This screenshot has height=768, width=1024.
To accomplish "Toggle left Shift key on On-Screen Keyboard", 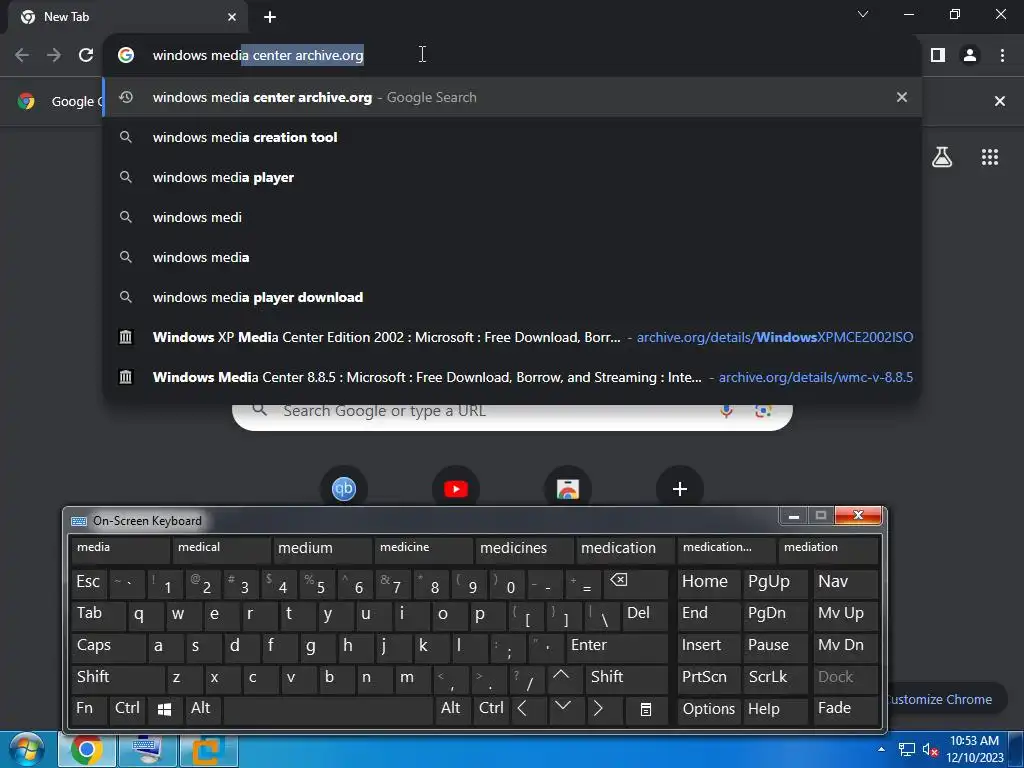I will (118, 678).
